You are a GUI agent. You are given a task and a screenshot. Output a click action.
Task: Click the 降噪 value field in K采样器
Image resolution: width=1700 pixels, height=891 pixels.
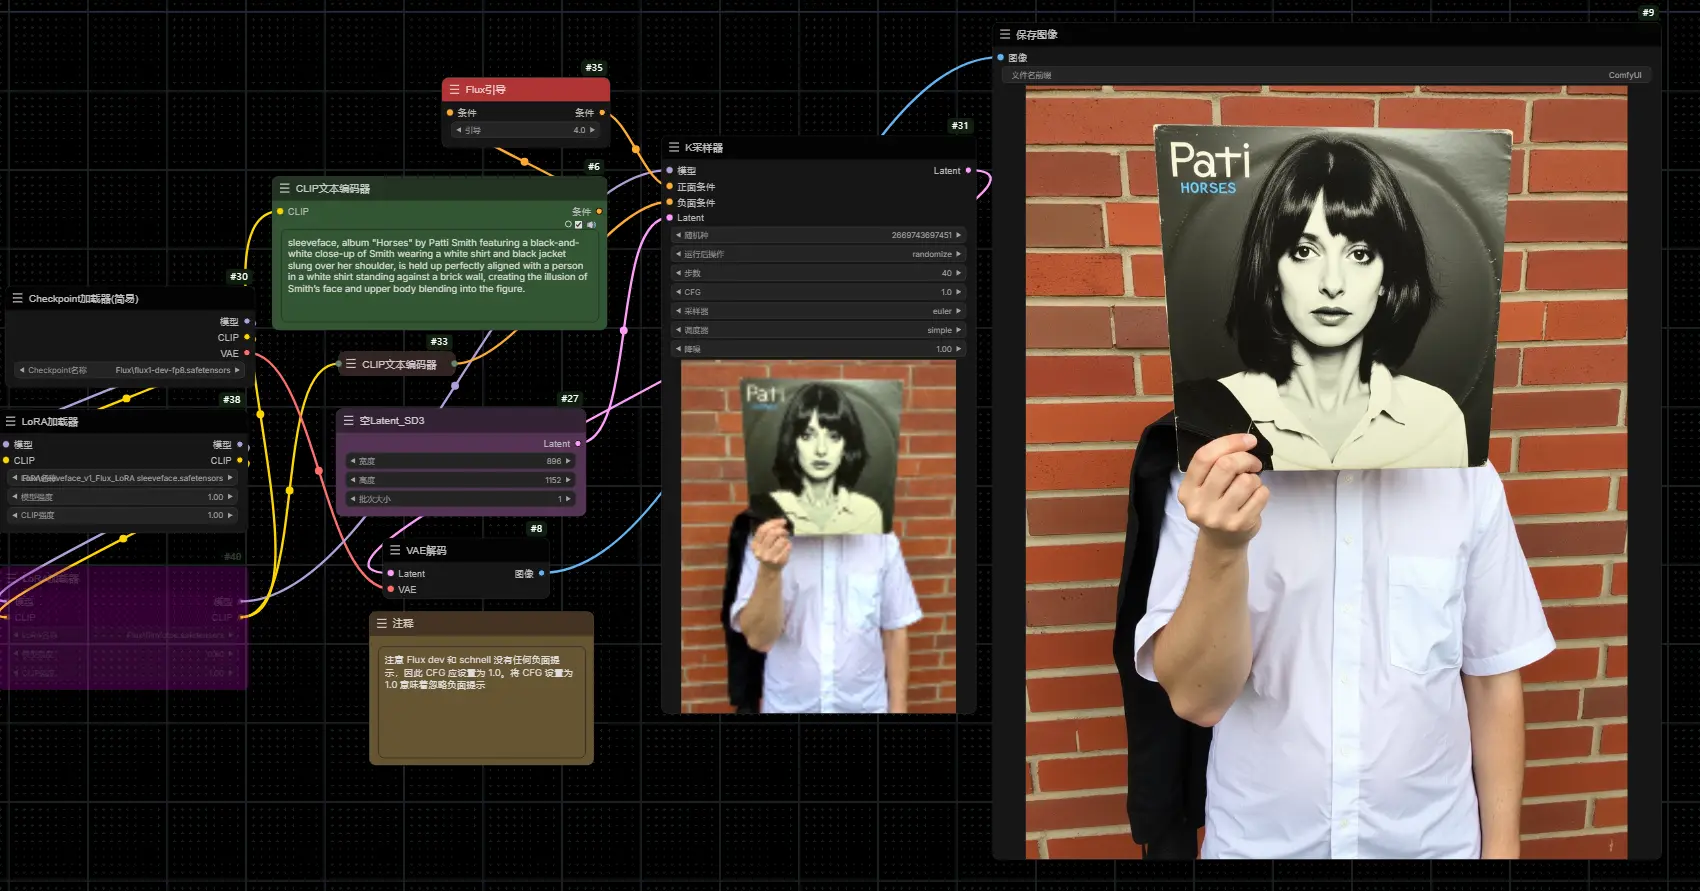click(819, 349)
